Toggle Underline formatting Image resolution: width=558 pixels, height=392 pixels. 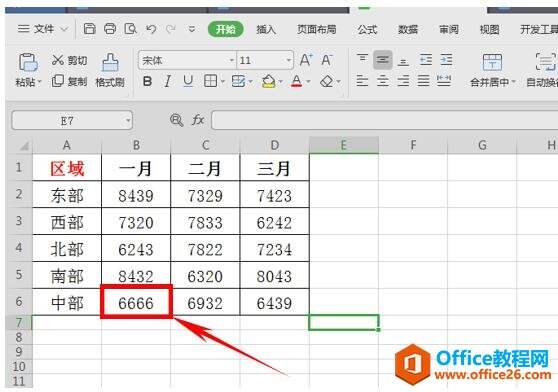[188, 81]
